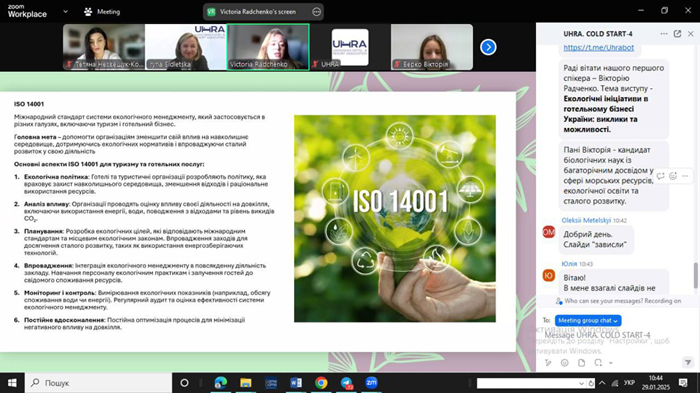The width and height of the screenshot is (700, 393).
Task: Pop out the chat panel window
Action: point(677,34)
